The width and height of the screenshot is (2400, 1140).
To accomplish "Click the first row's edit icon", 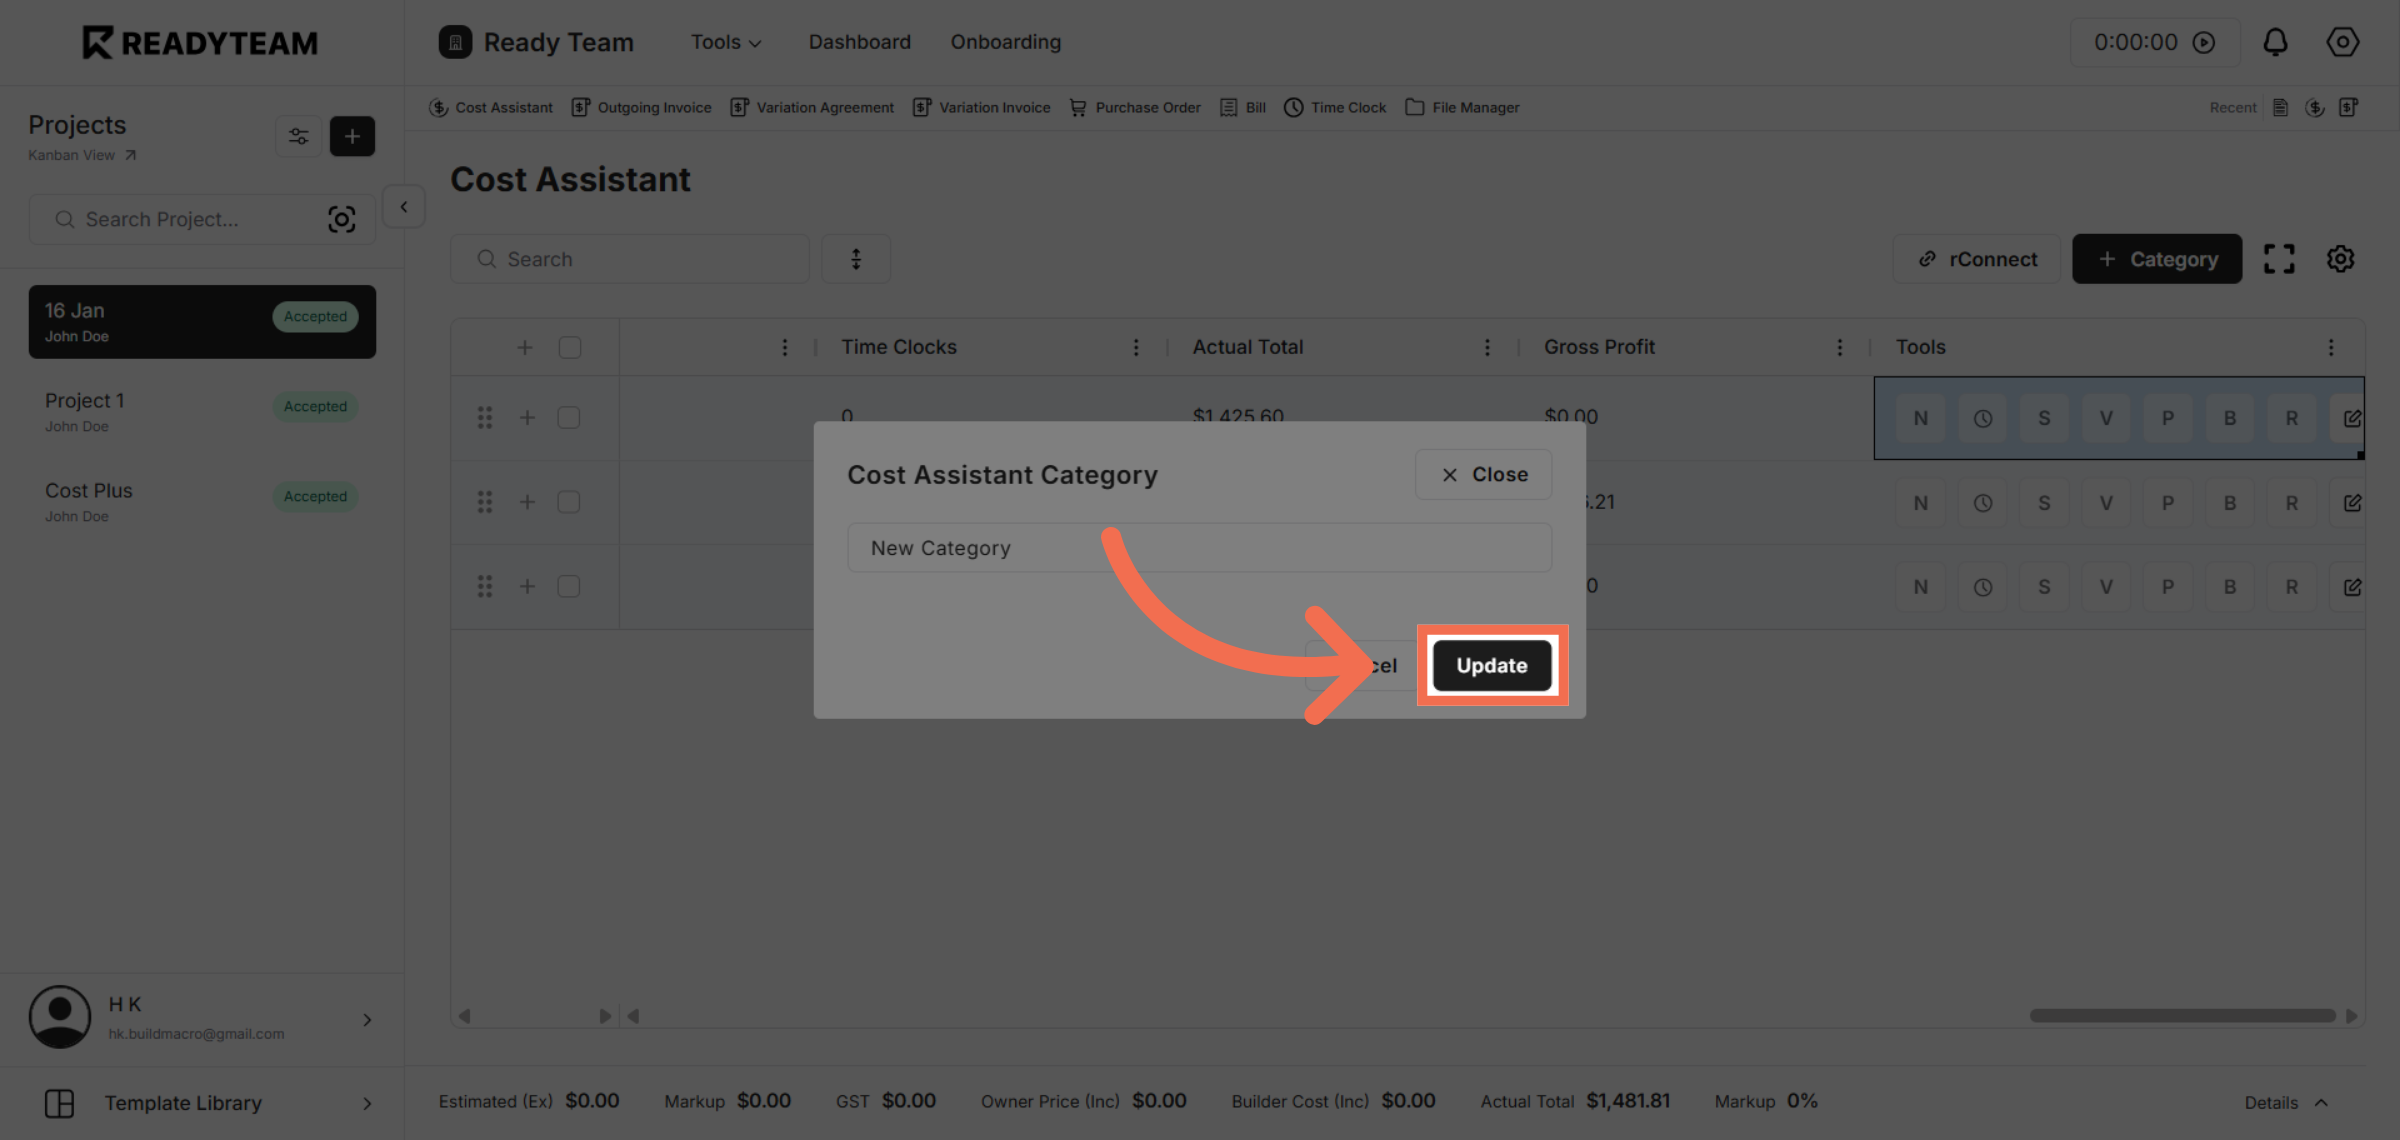I will point(2351,418).
